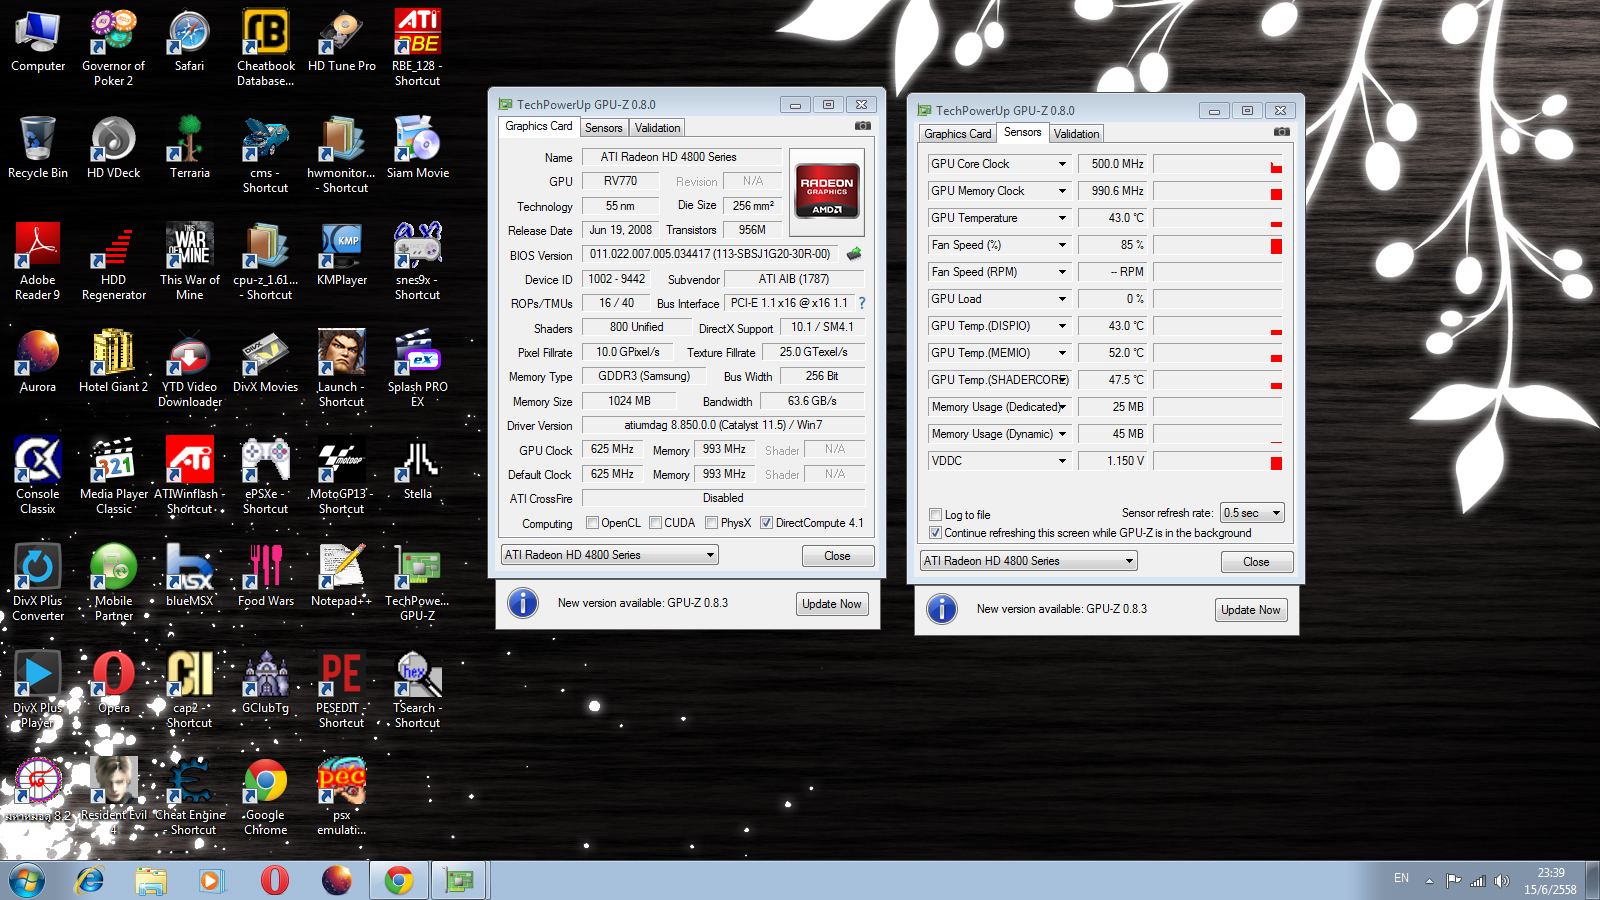Toggle continue refreshing in background checkbox
The height and width of the screenshot is (900, 1600).
pos(935,533)
